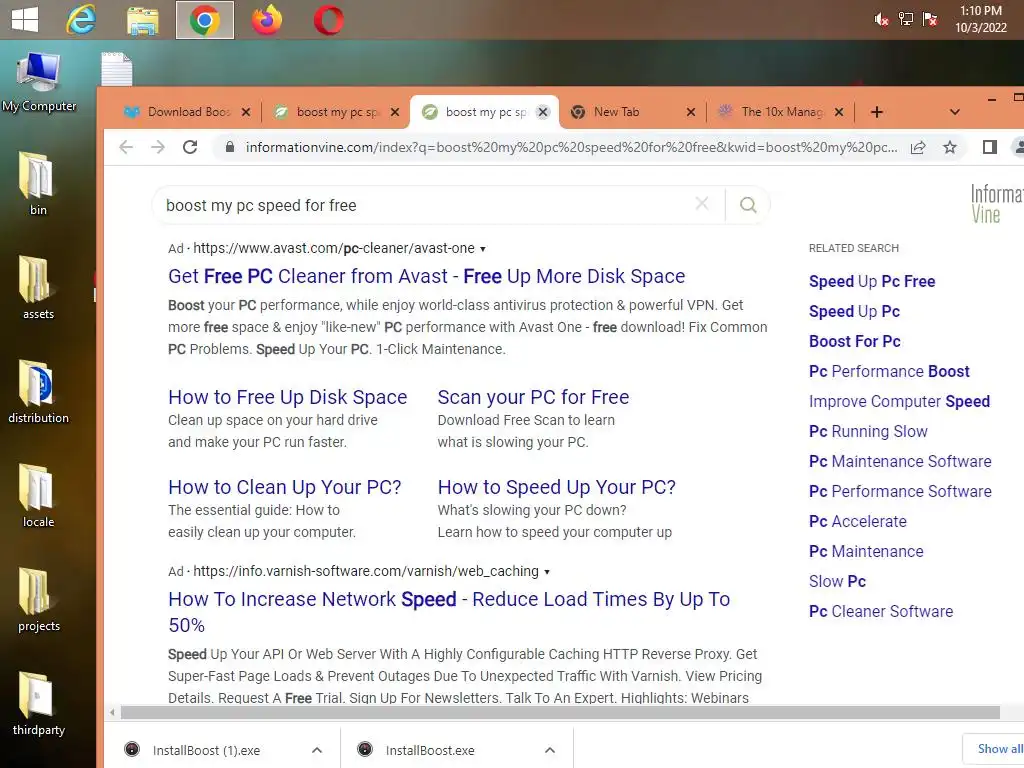This screenshot has width=1024, height=768.
Task: Select the Chrome taskbar icon
Action: click(x=204, y=20)
